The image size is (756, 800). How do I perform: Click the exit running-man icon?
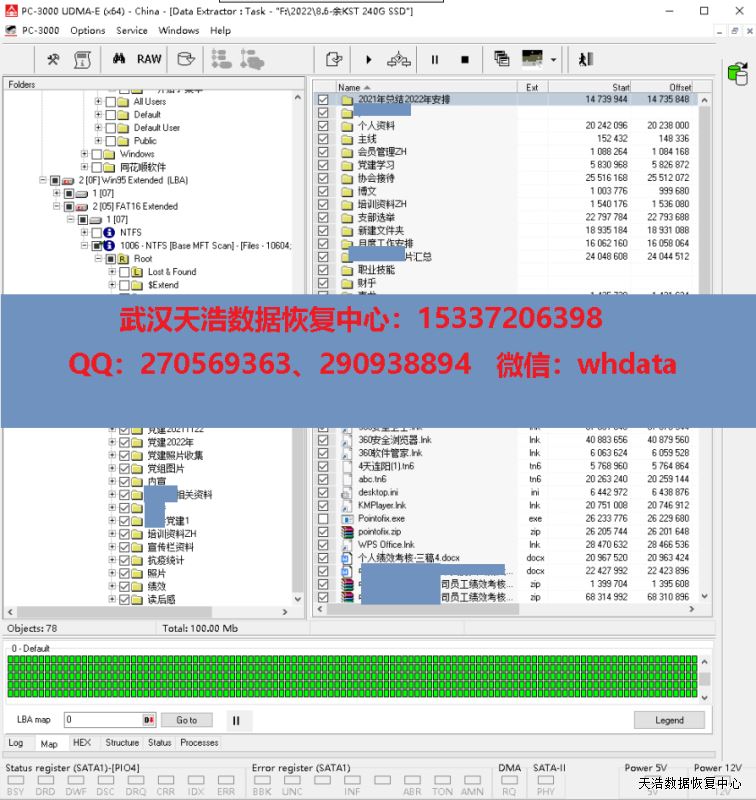[x=586, y=59]
